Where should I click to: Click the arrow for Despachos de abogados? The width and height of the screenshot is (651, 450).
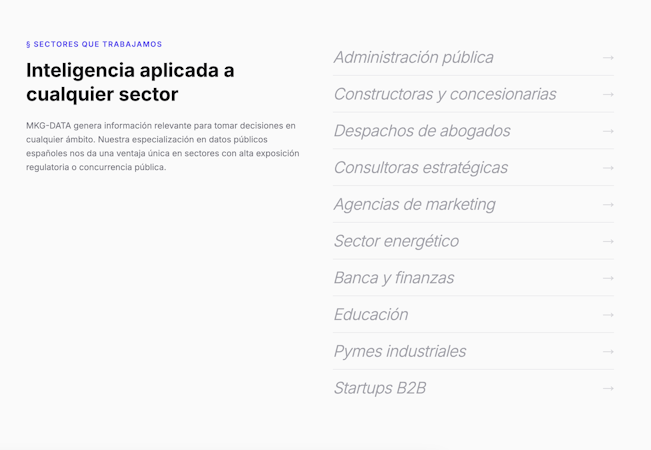click(x=608, y=131)
